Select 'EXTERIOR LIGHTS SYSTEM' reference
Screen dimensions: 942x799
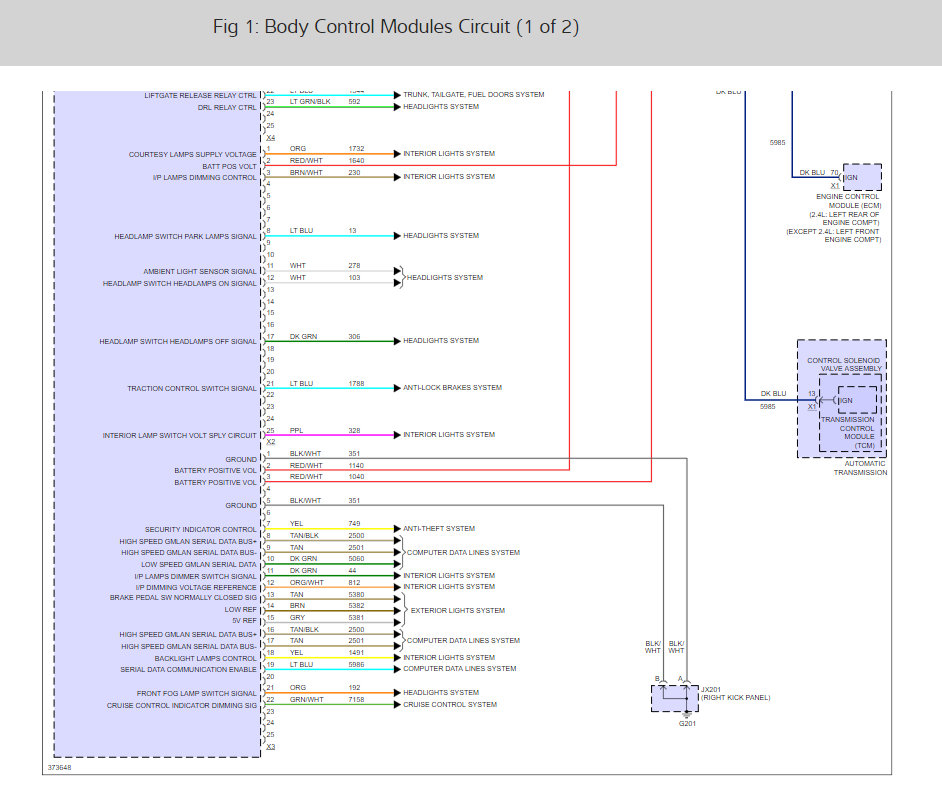click(x=458, y=610)
